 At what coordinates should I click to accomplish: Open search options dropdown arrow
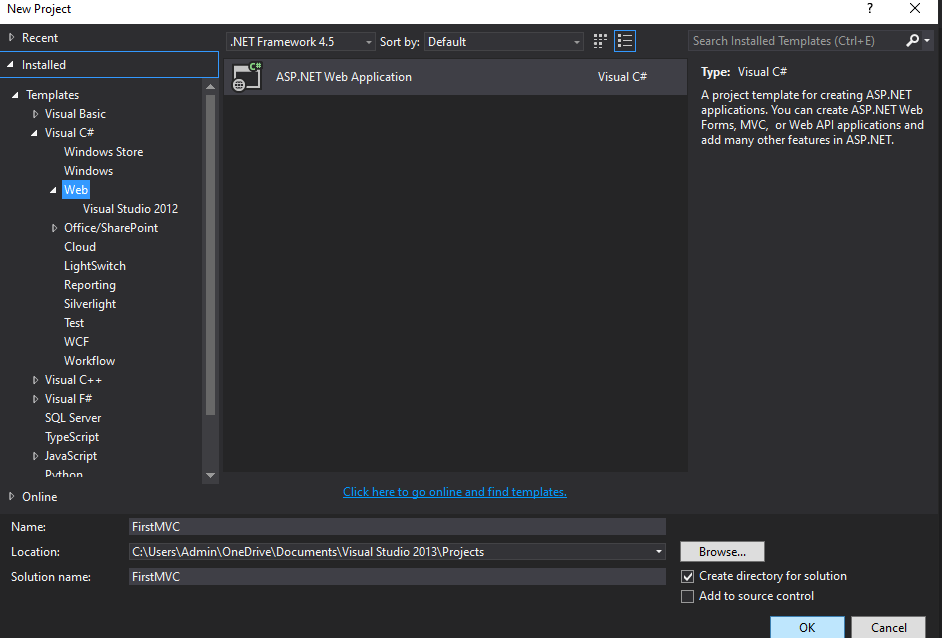point(927,40)
